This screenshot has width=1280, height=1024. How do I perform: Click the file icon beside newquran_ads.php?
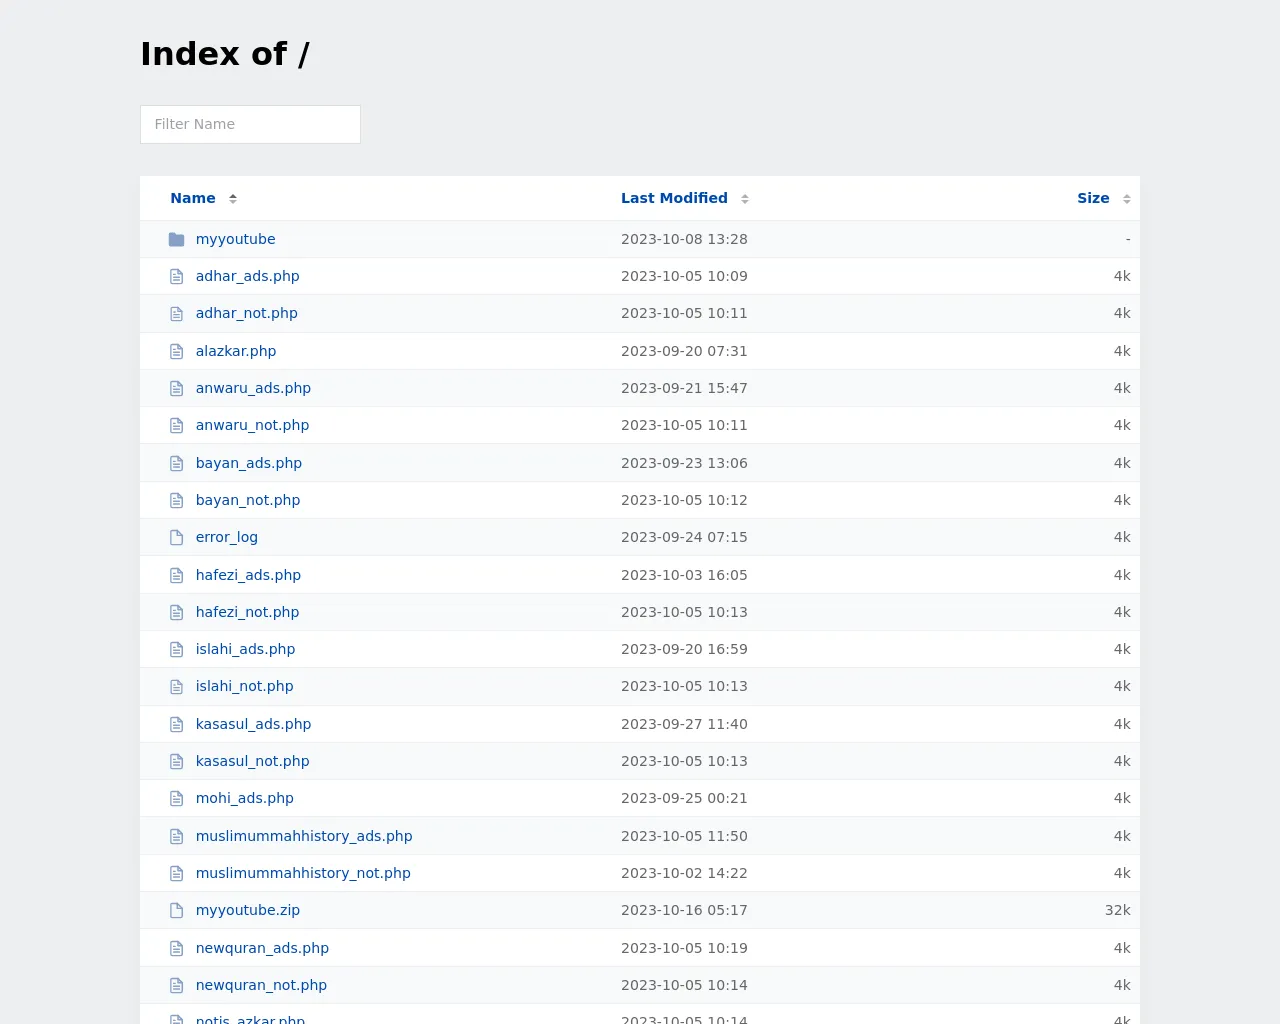(177, 948)
